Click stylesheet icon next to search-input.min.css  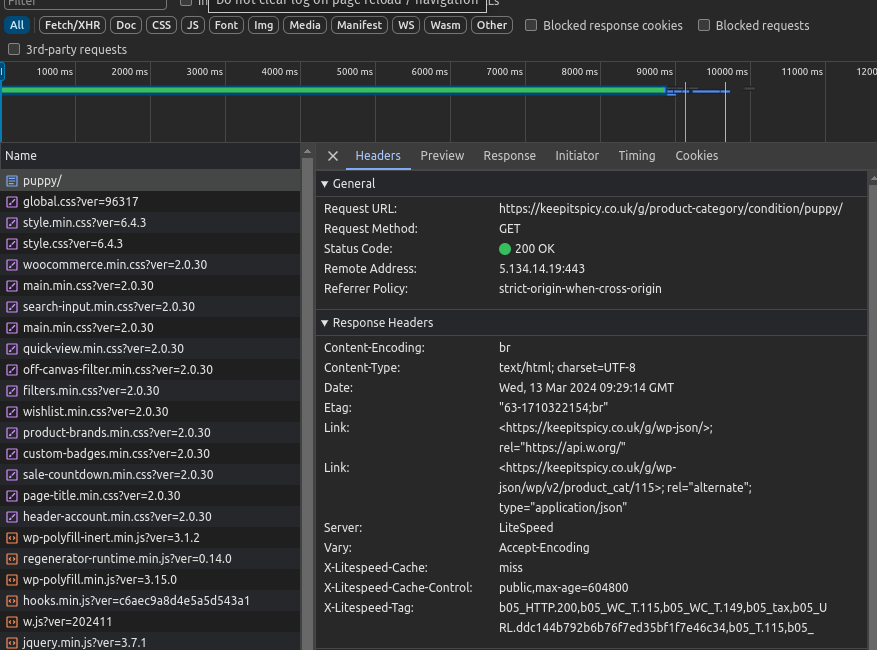tap(12, 307)
